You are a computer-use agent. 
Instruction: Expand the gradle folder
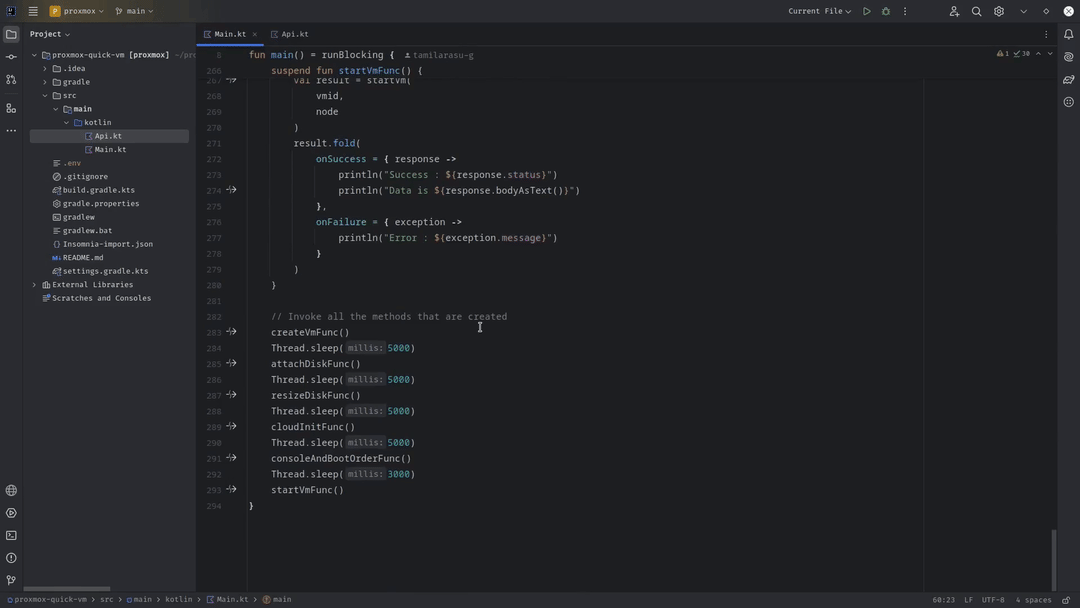pyautogui.click(x=45, y=82)
